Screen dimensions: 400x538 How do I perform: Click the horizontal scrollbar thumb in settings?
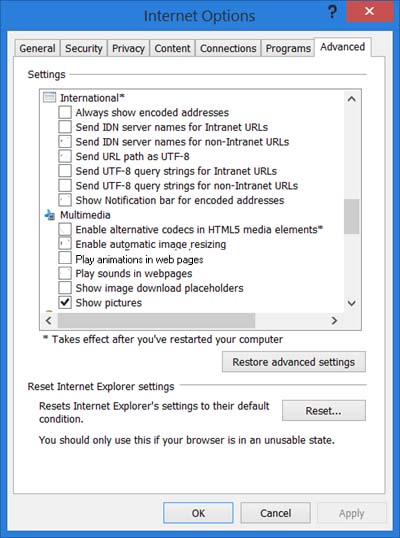[x=156, y=320]
